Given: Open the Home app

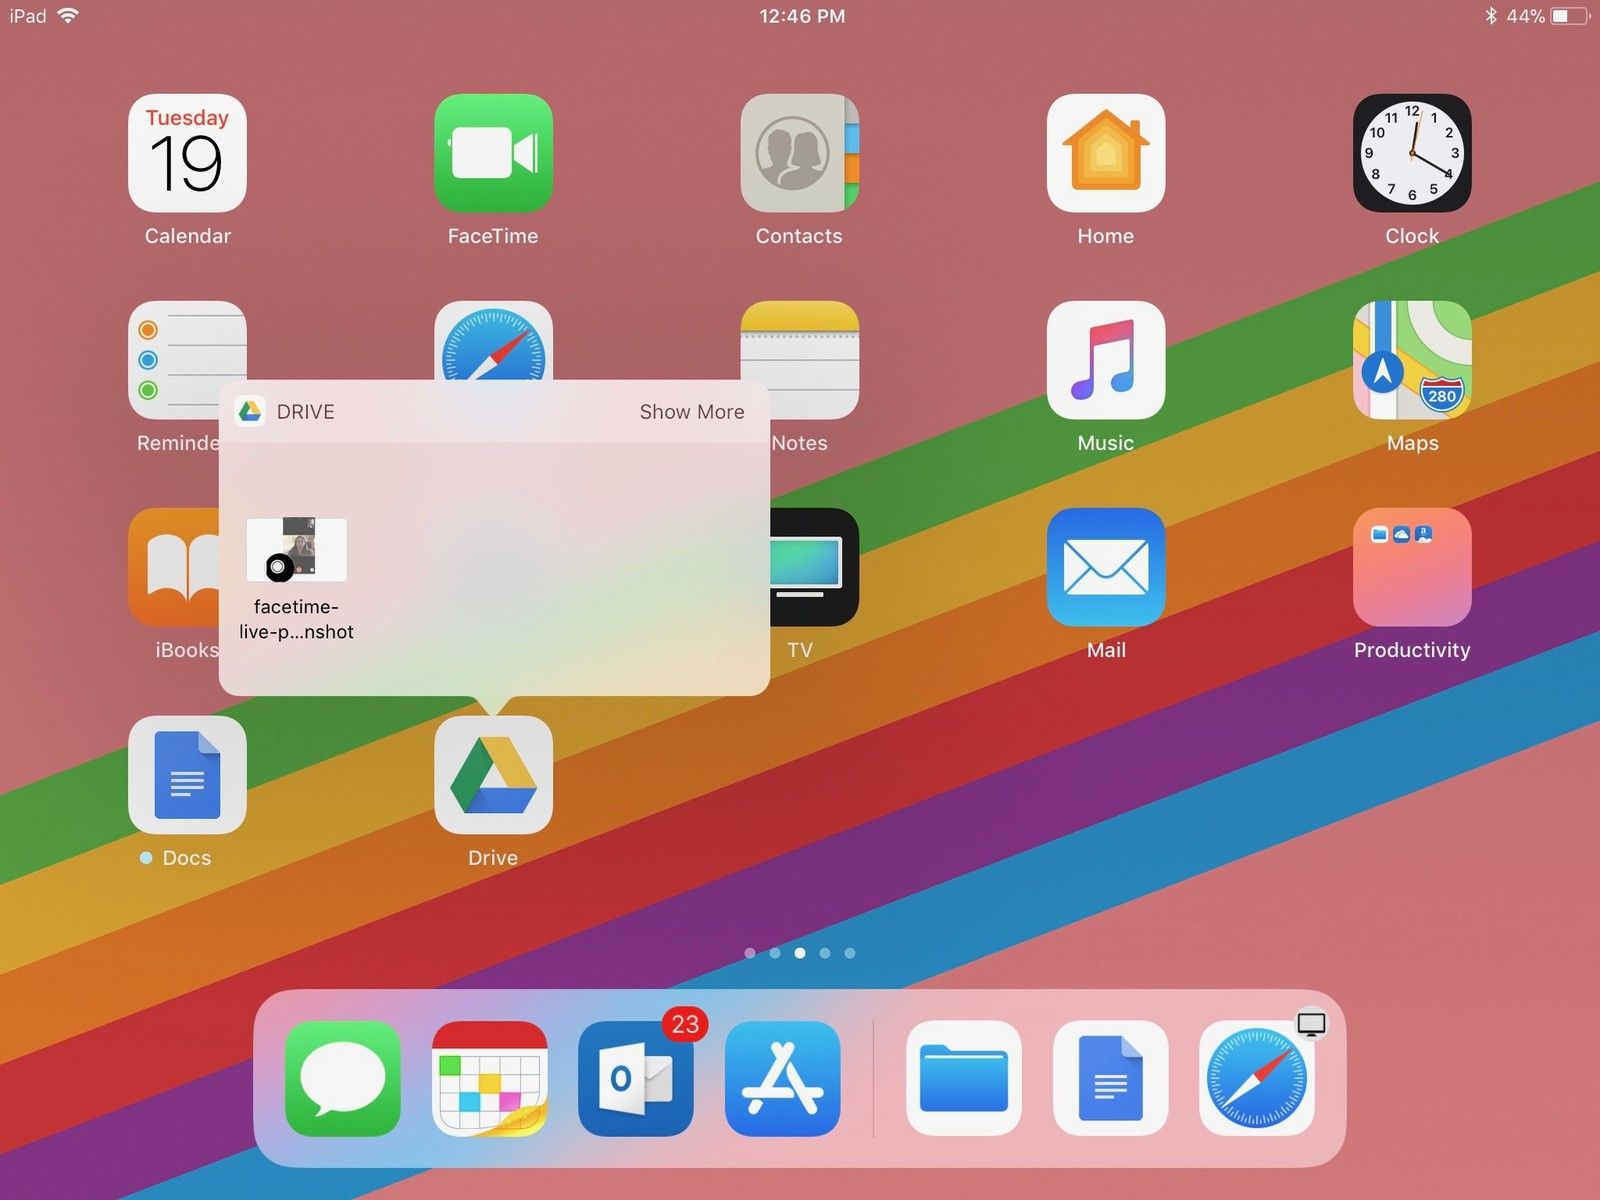Looking at the screenshot, I should (1105, 155).
